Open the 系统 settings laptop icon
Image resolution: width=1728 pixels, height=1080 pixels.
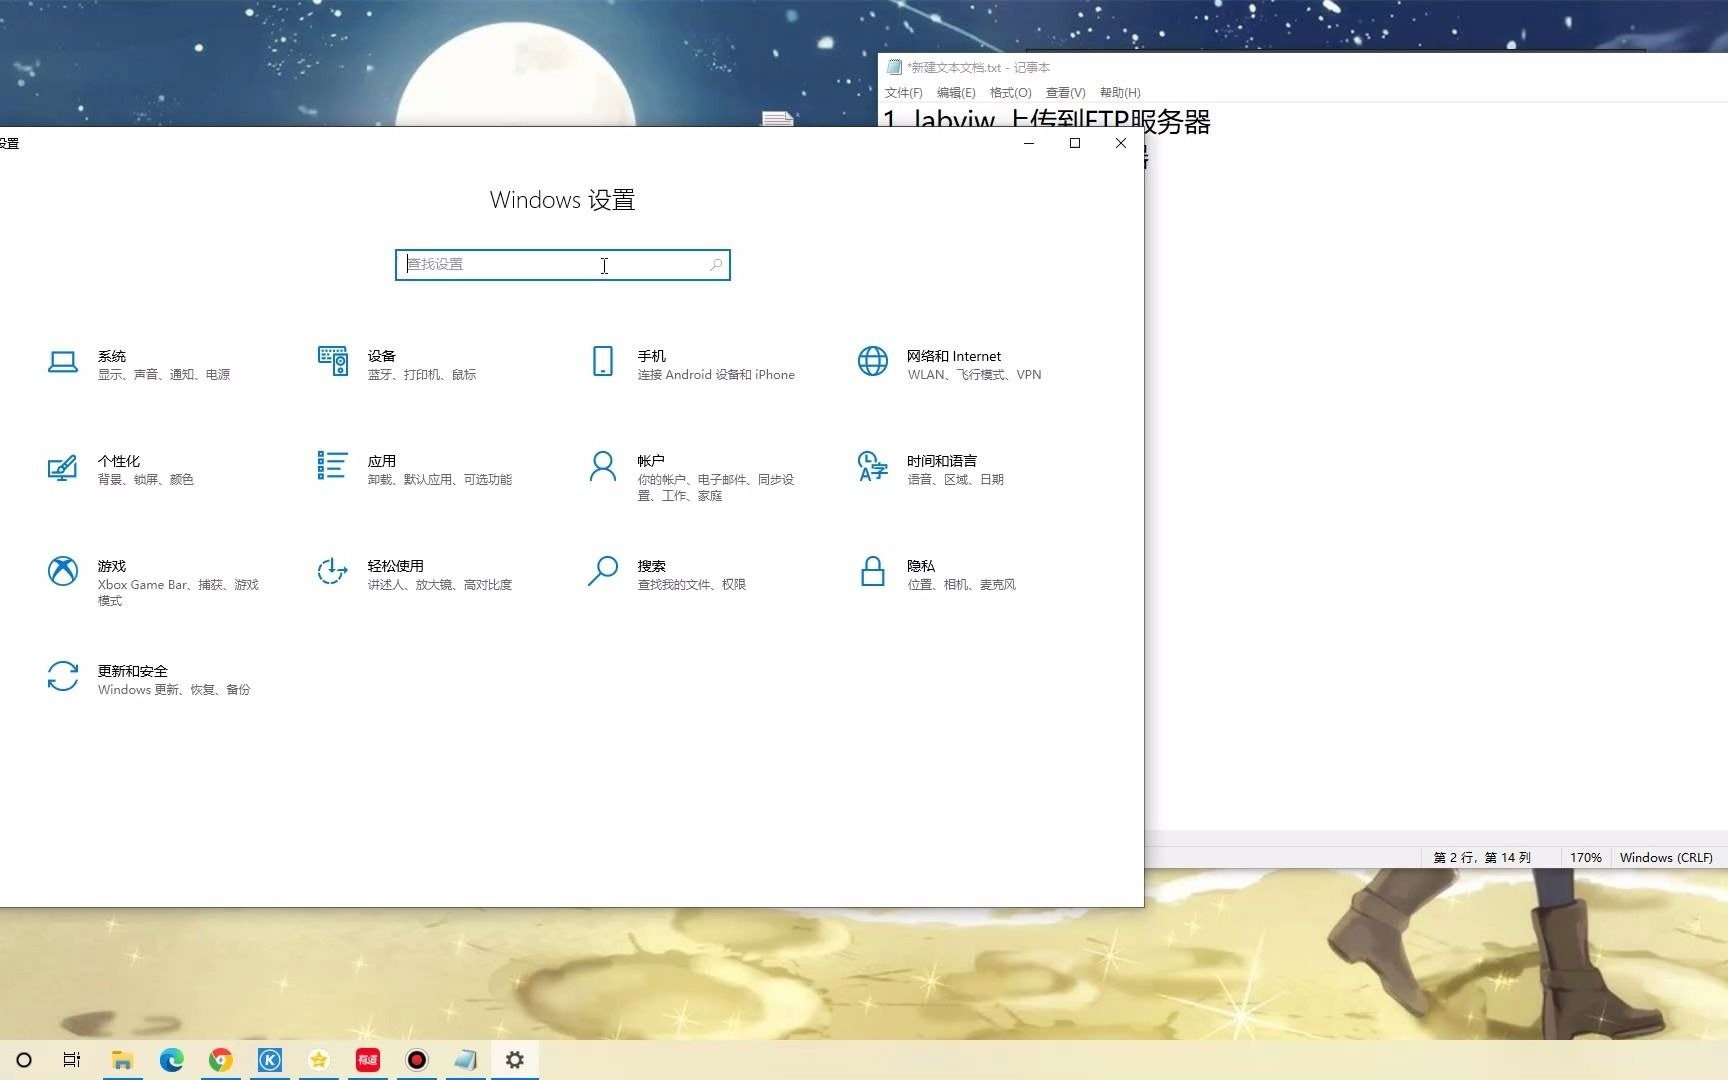coord(62,362)
